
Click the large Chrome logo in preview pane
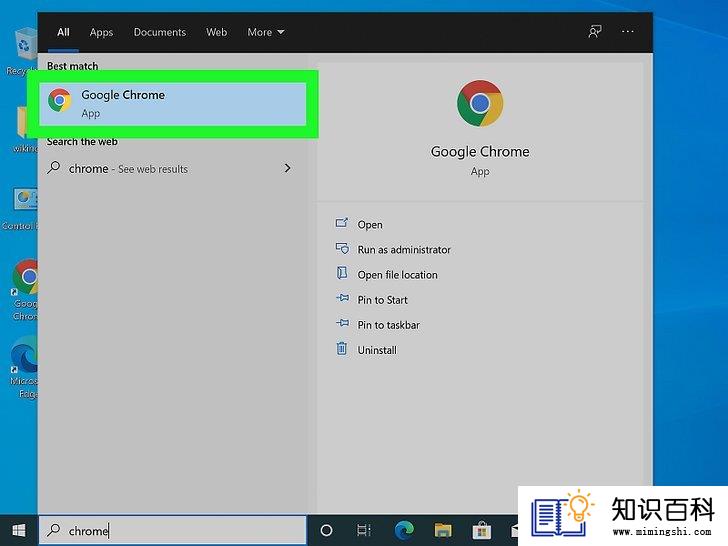[x=480, y=103]
